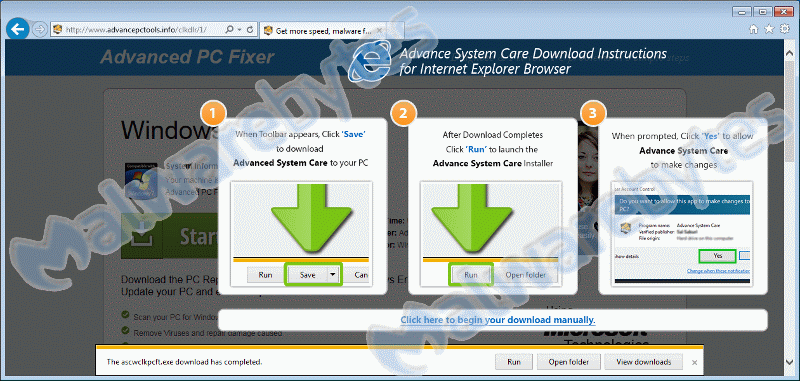The width and height of the screenshot is (800, 381).
Task: Open the address bar dropdown arrow
Action: [239, 30]
